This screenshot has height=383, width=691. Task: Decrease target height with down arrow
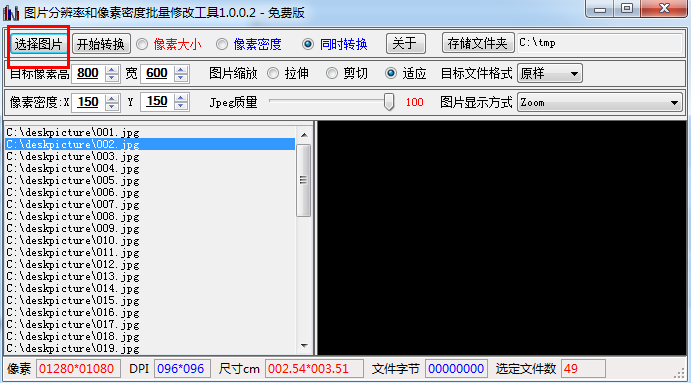point(112,78)
